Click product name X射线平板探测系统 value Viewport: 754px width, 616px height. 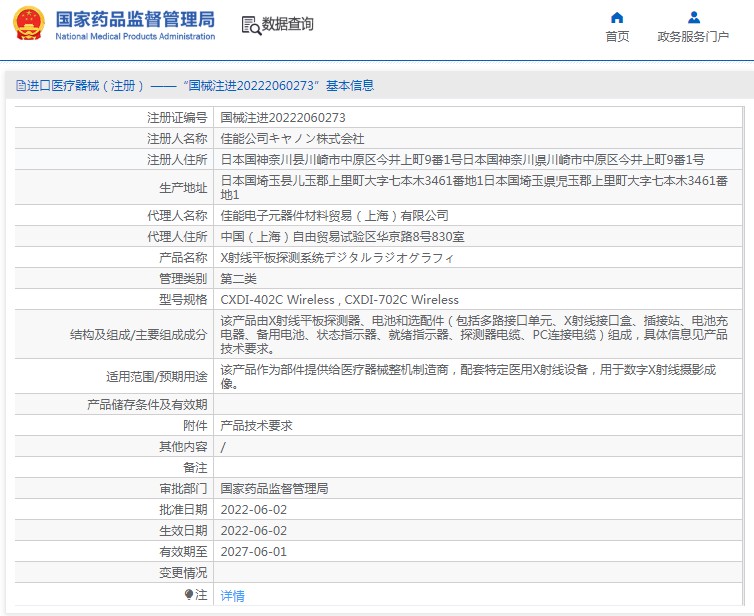(337, 258)
